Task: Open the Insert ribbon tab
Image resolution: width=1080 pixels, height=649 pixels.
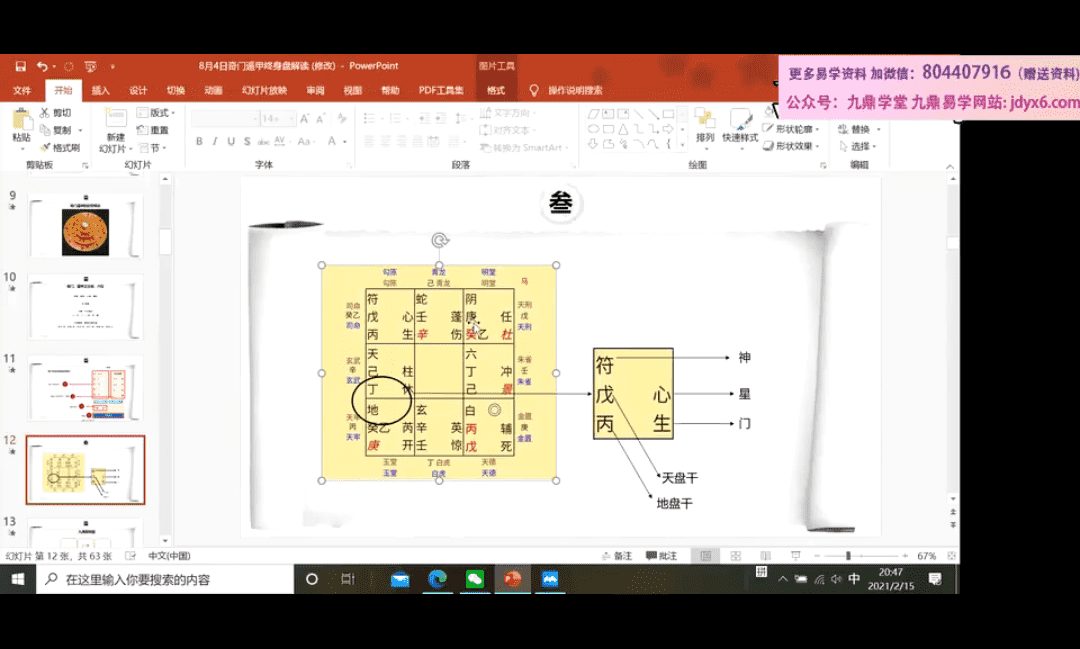Action: (x=100, y=90)
